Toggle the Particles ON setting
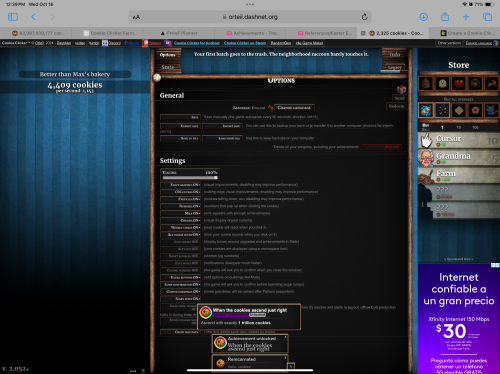Image resolution: width=500 pixels, height=374 pixels. (180, 199)
